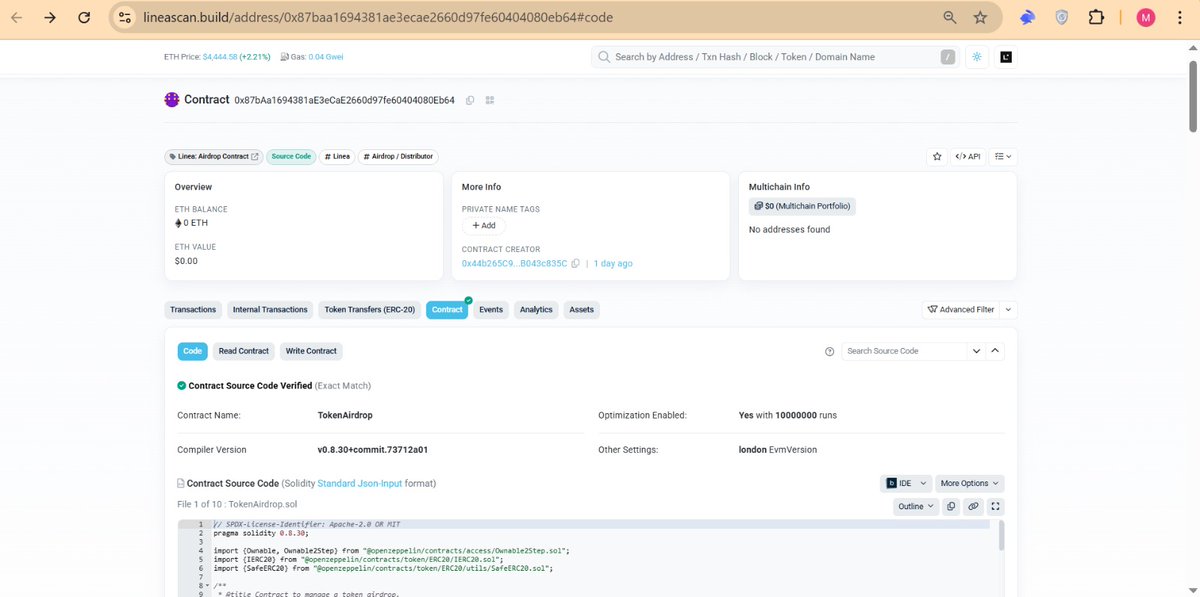This screenshot has width=1200, height=597.
Task: Click the ETH price $4,444.58 link
Action: pyautogui.click(x=220, y=57)
